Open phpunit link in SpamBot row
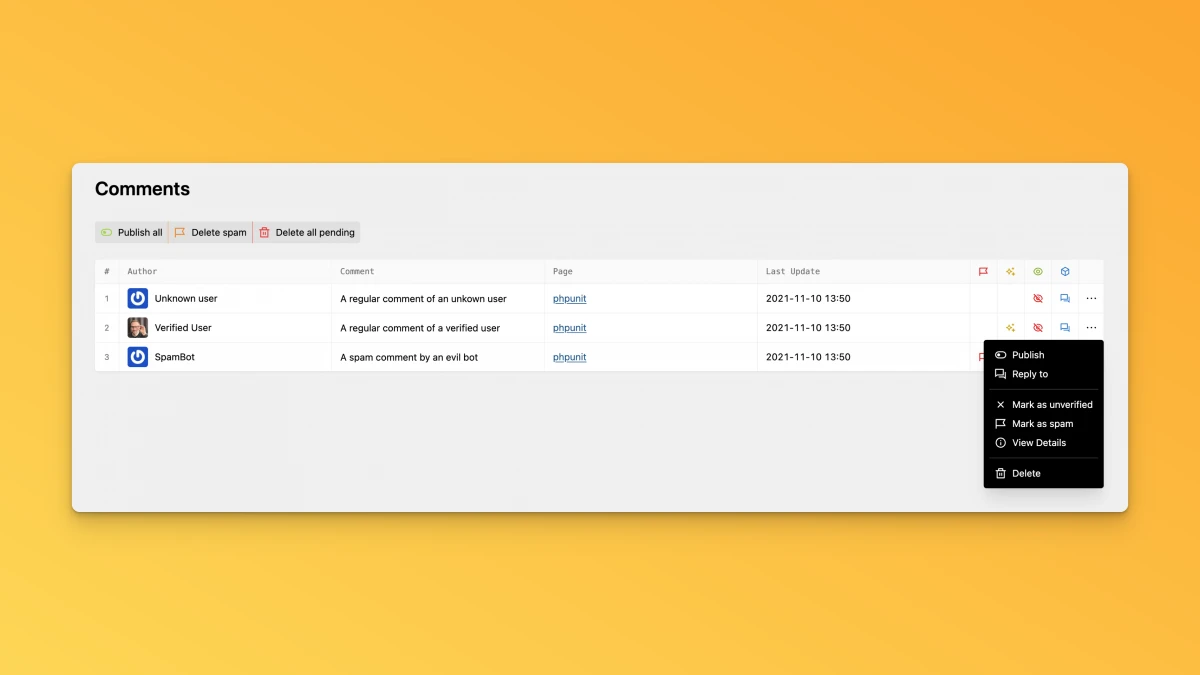This screenshot has height=675, width=1200. point(570,357)
